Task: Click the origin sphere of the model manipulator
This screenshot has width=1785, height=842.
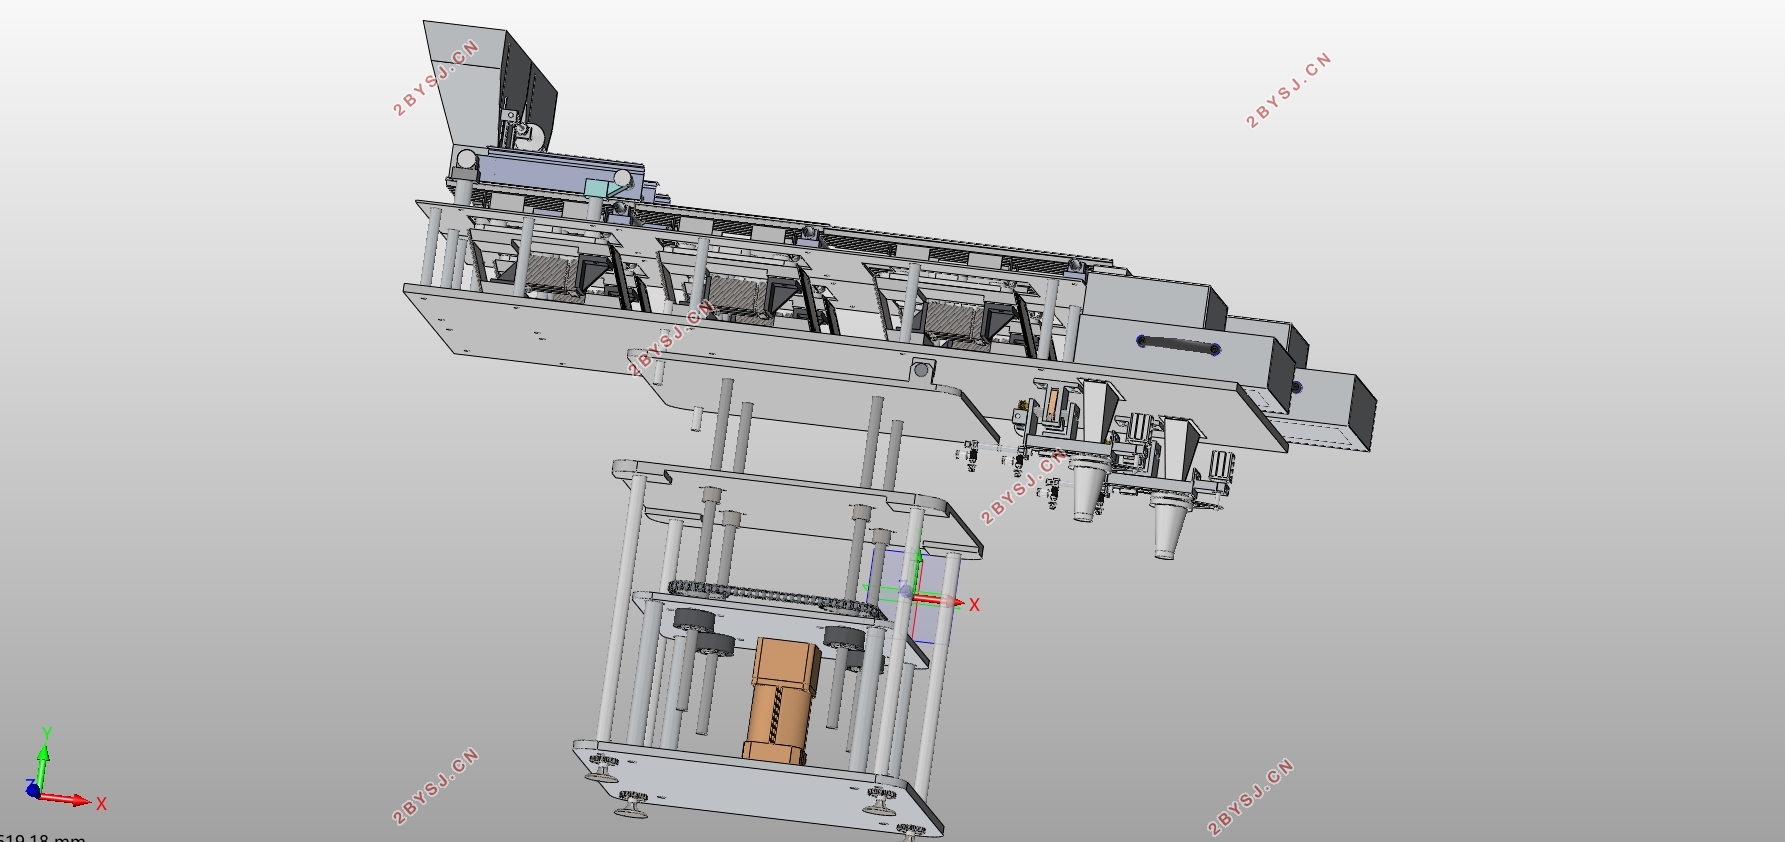Action: click(x=906, y=591)
